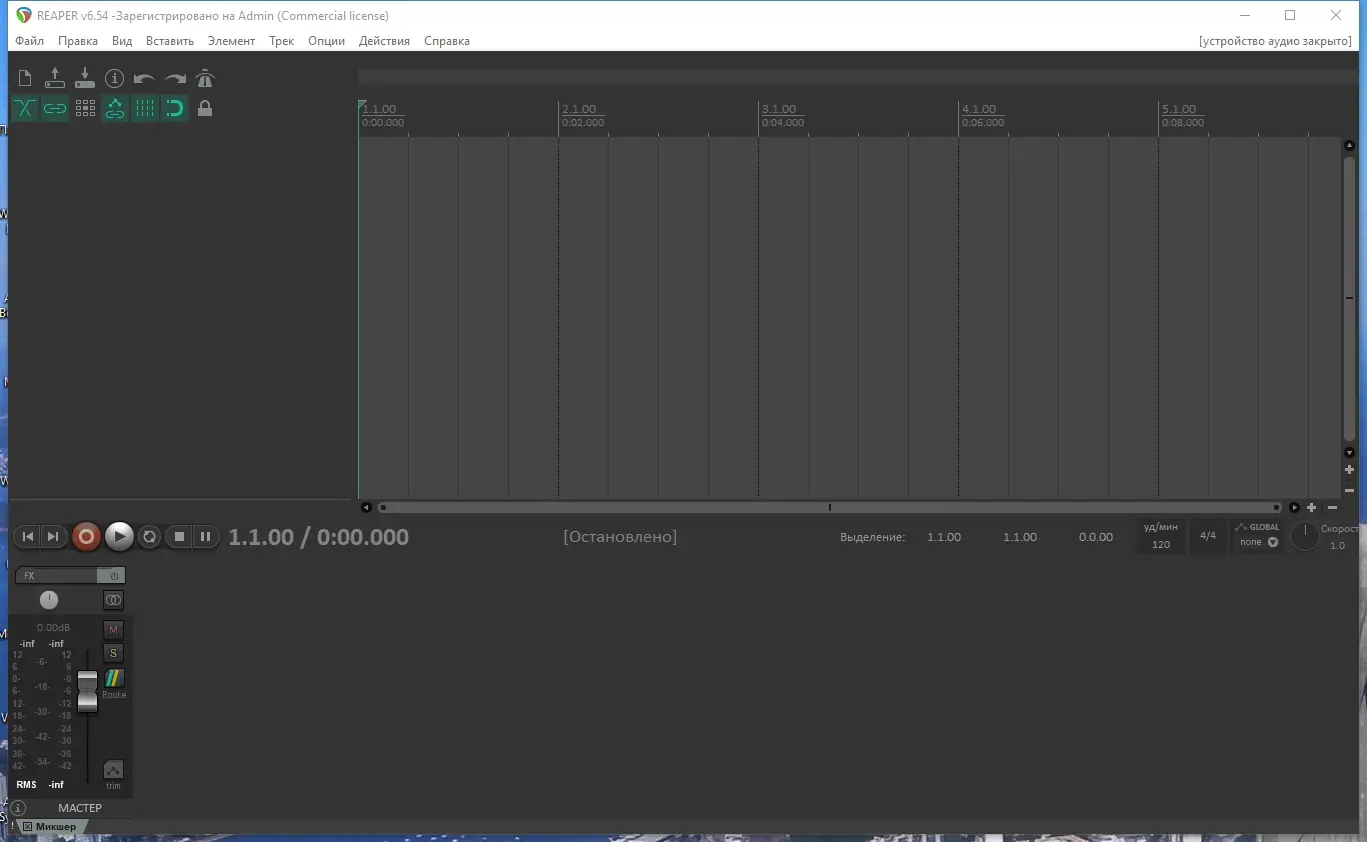
Task: Click the 1.1.00 / 0:00.000 time display
Action: 319,537
